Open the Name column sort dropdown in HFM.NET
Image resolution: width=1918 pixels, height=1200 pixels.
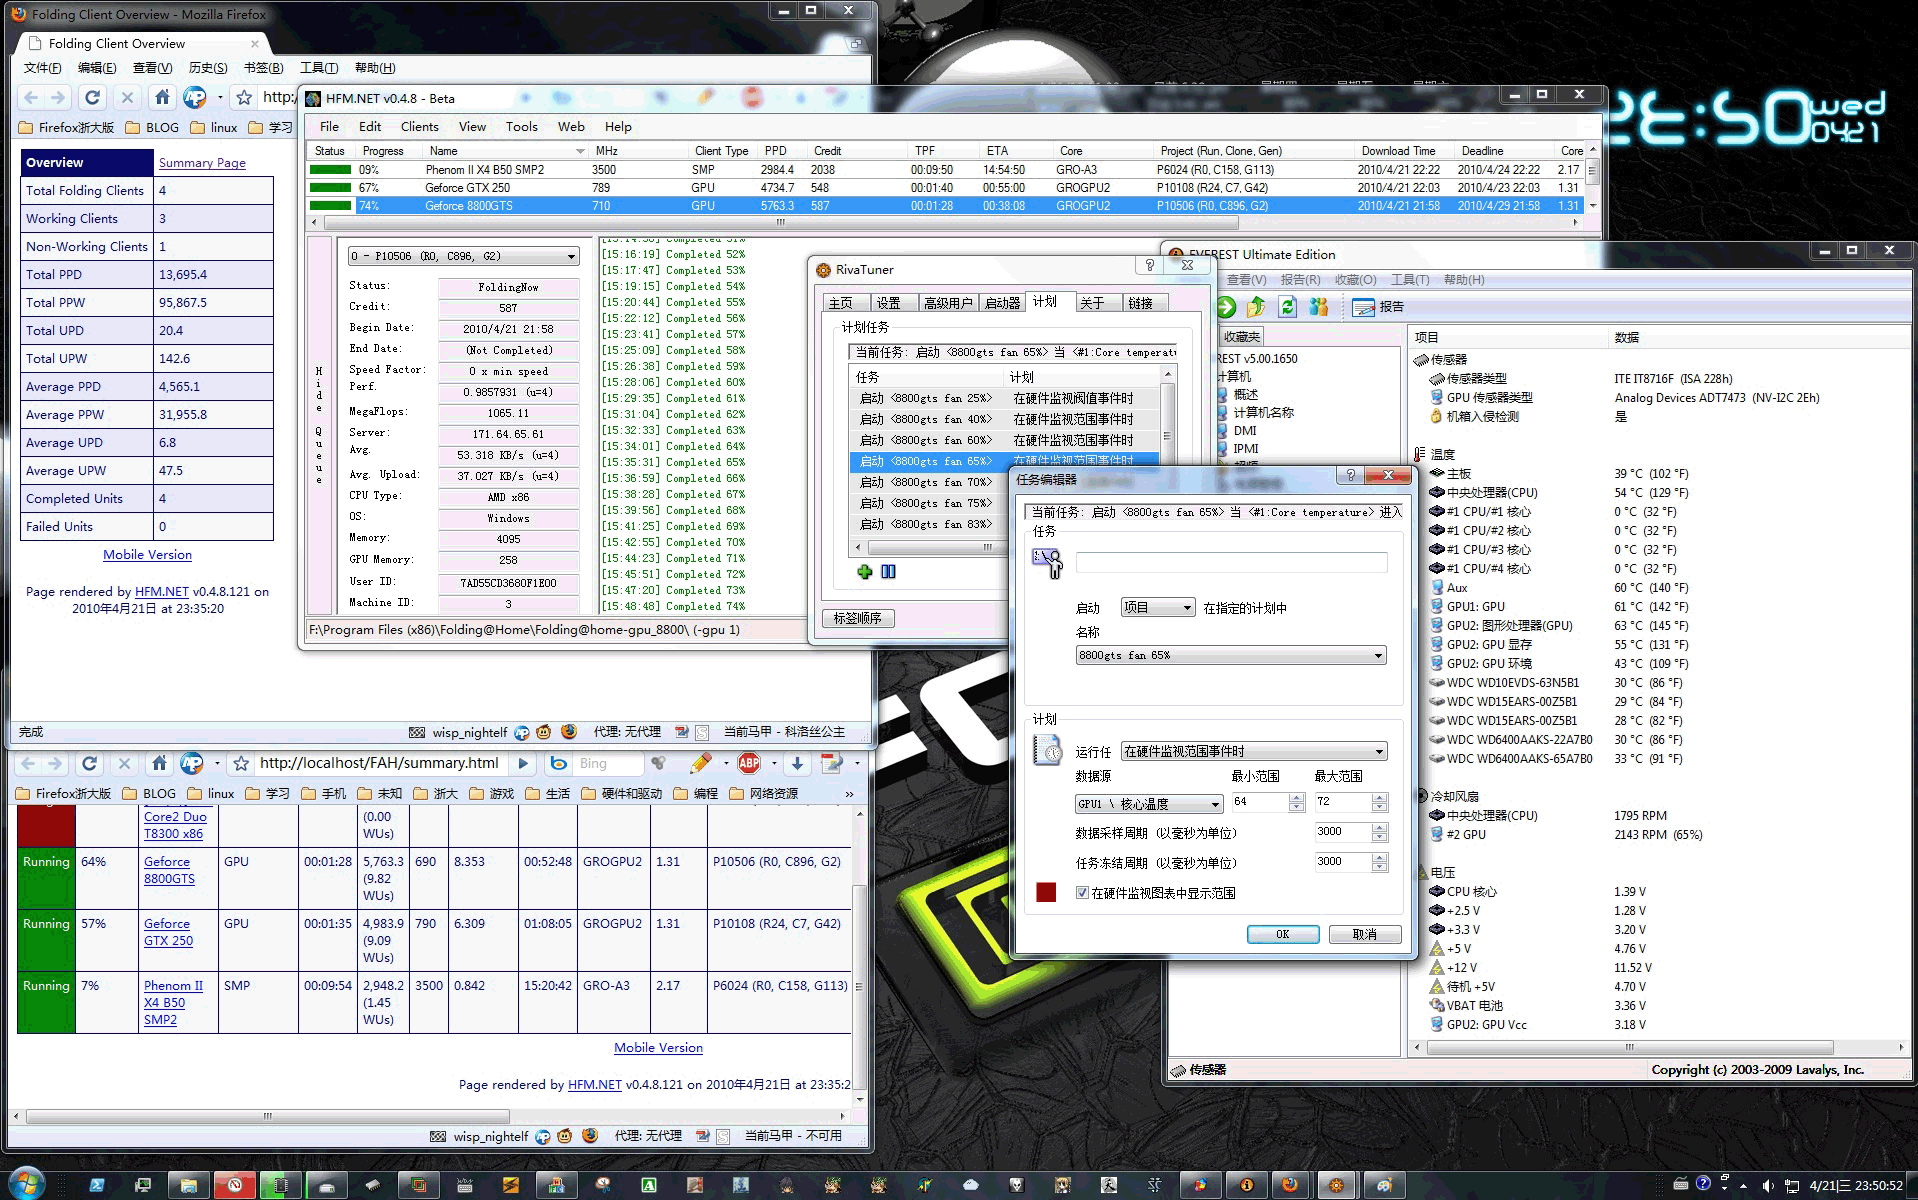(580, 151)
